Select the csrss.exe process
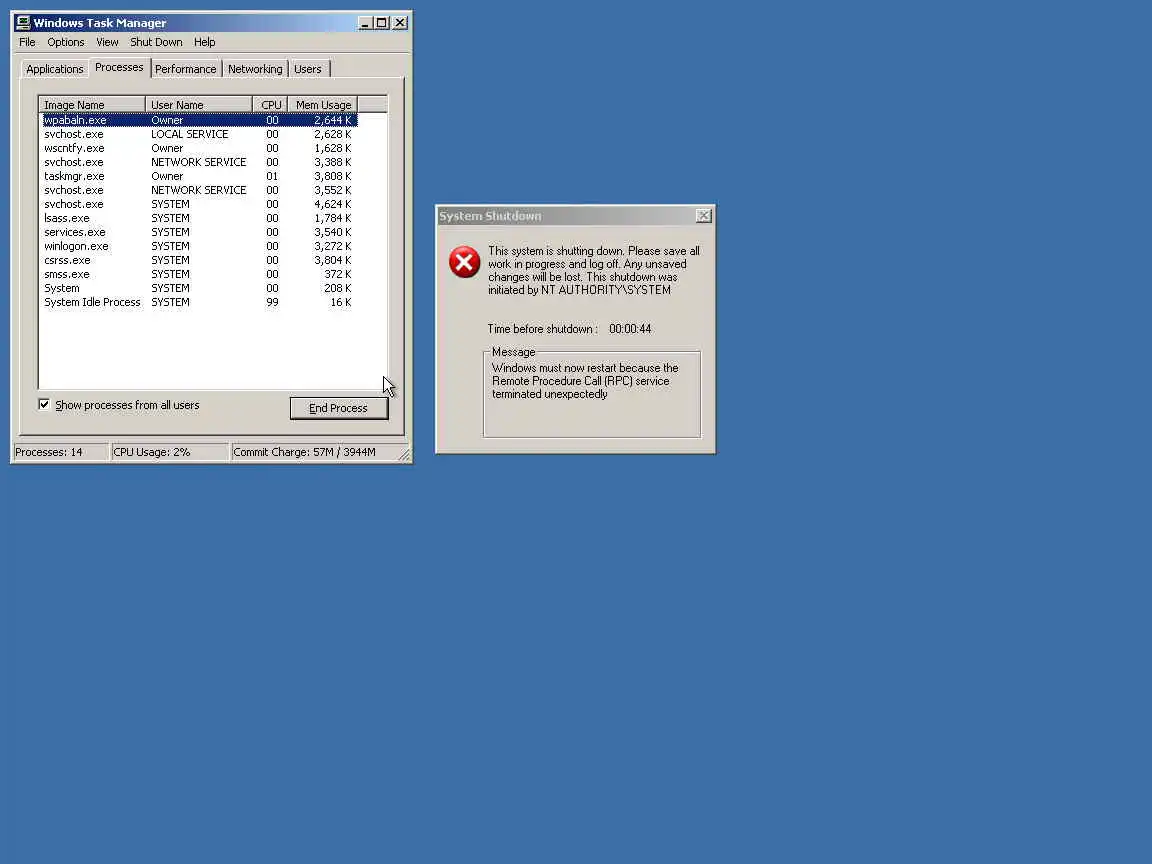The image size is (1152, 864). tap(199, 259)
